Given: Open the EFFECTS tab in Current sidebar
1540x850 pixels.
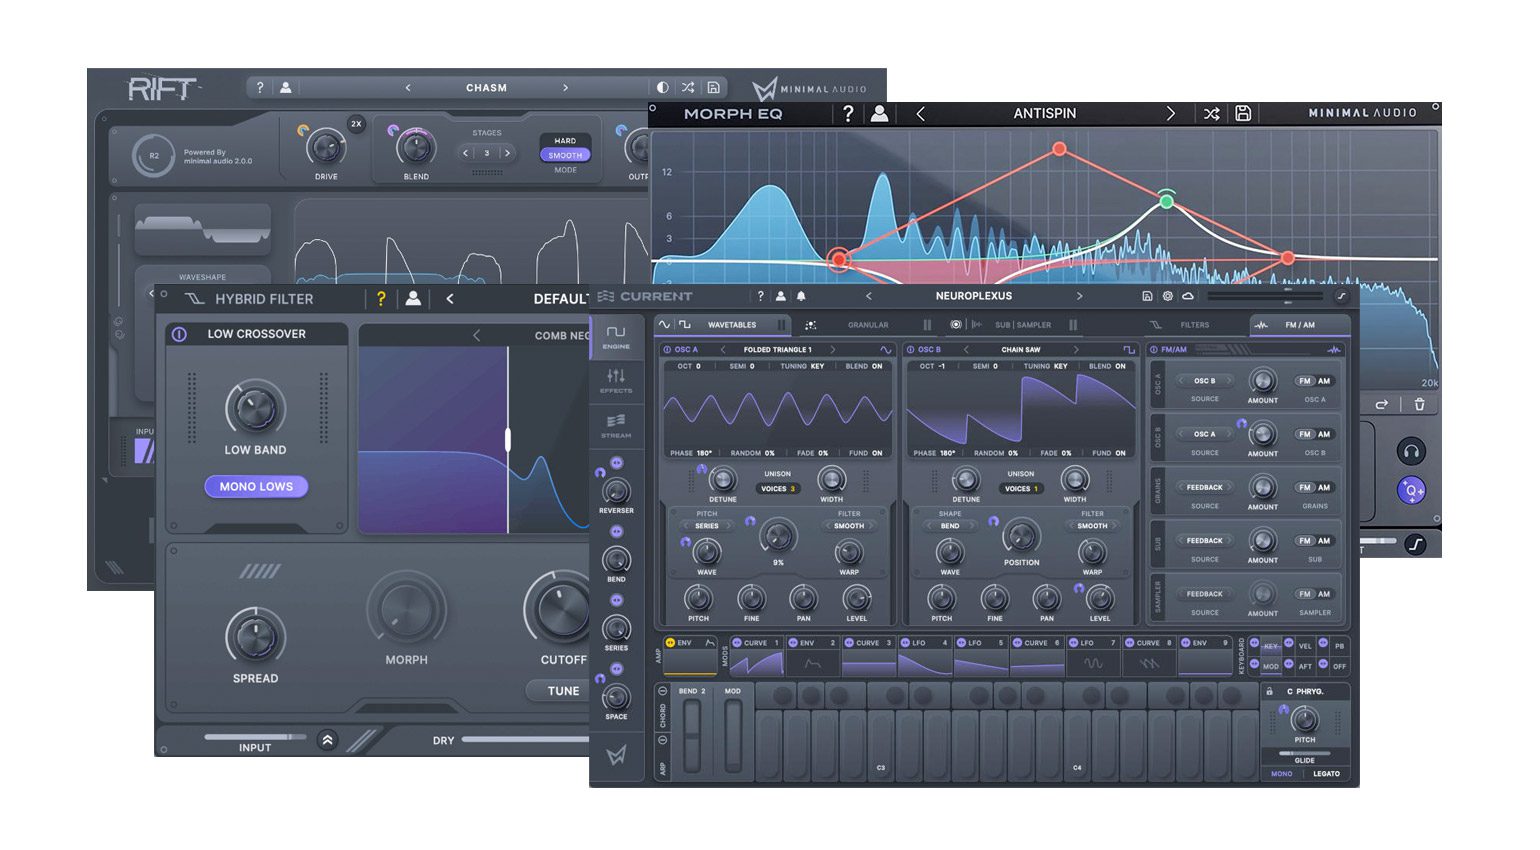Looking at the screenshot, I should click(616, 380).
